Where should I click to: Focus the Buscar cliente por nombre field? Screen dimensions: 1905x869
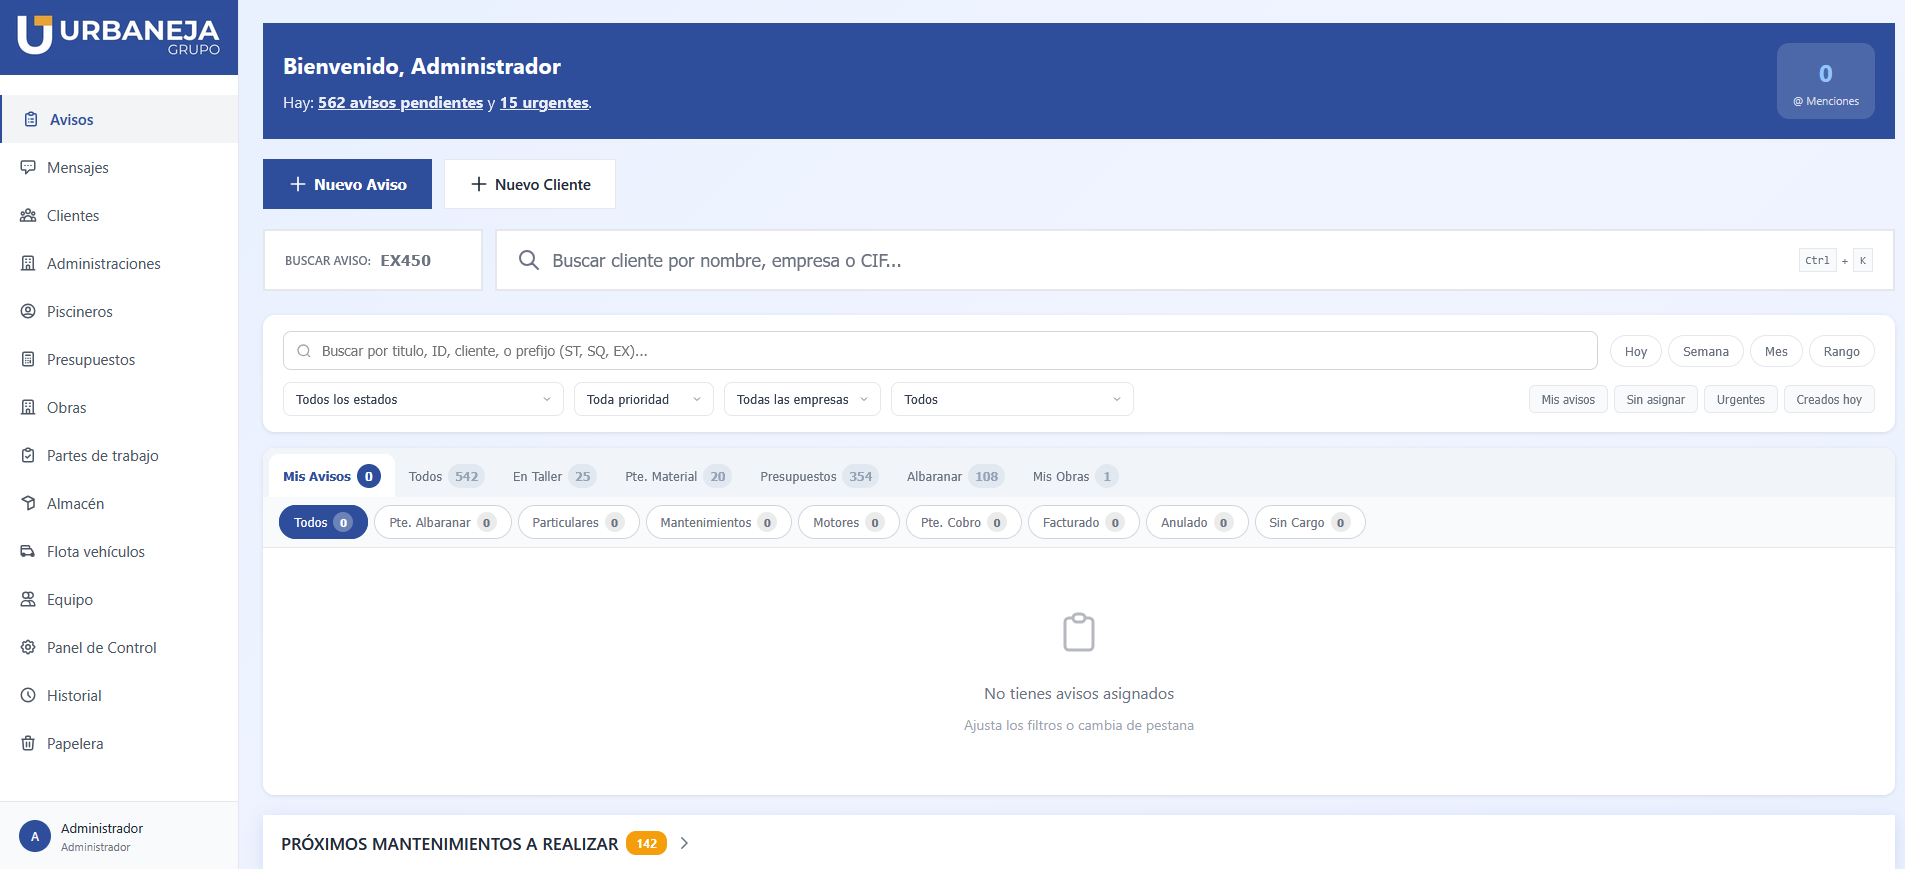click(1195, 260)
